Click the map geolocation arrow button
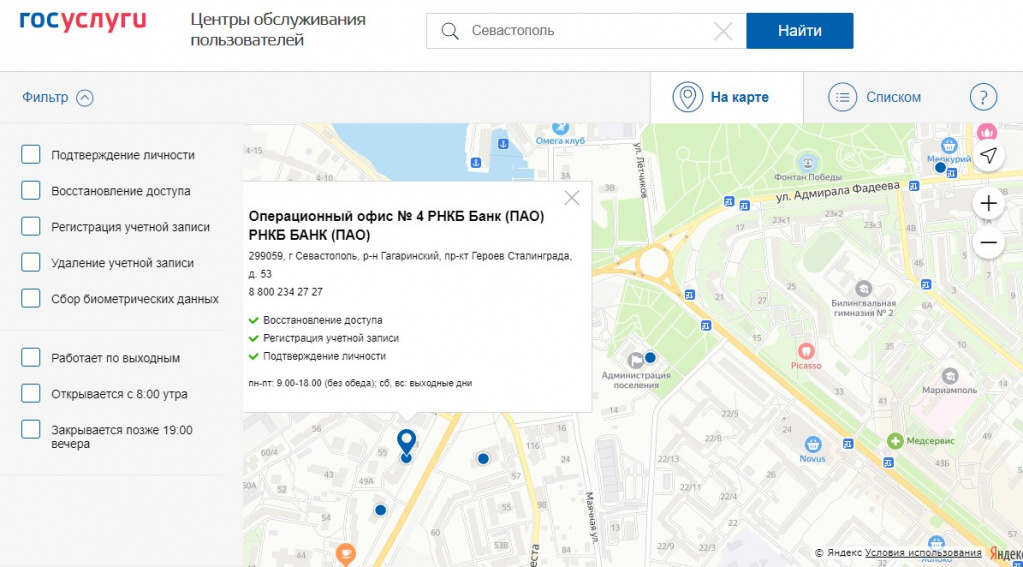 coord(988,155)
